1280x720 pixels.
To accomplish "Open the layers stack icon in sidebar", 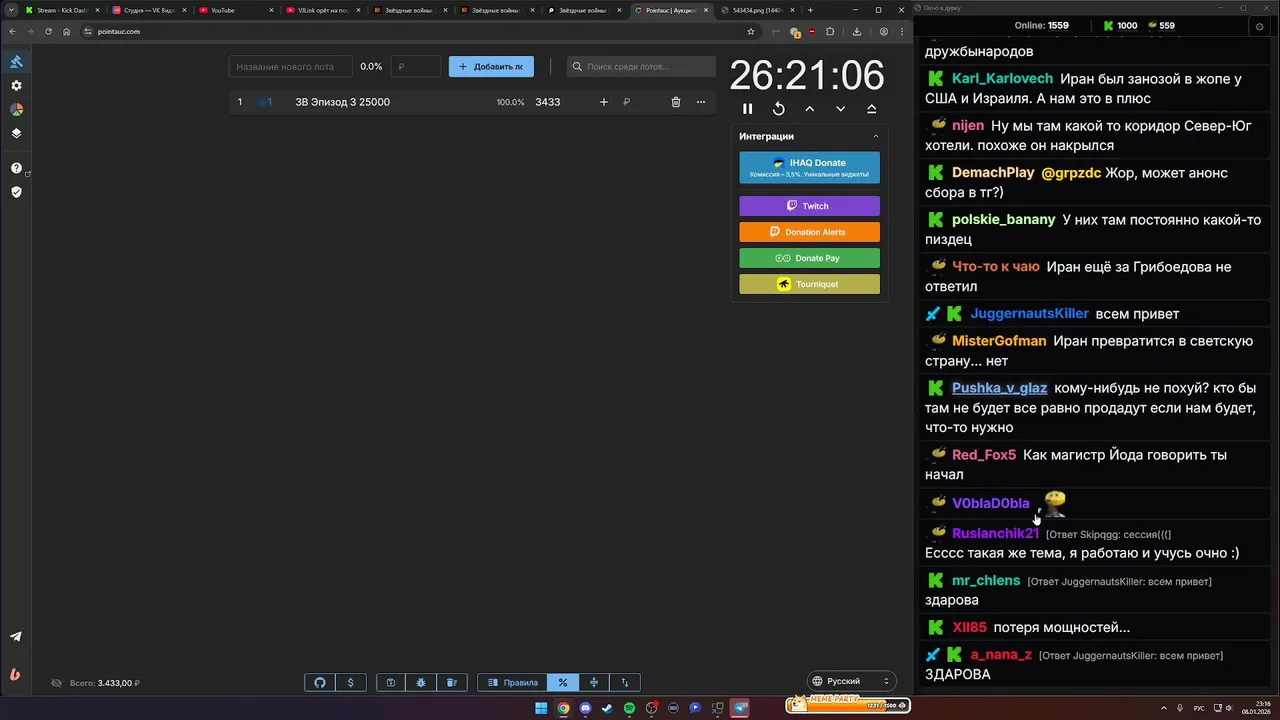I will [16, 133].
